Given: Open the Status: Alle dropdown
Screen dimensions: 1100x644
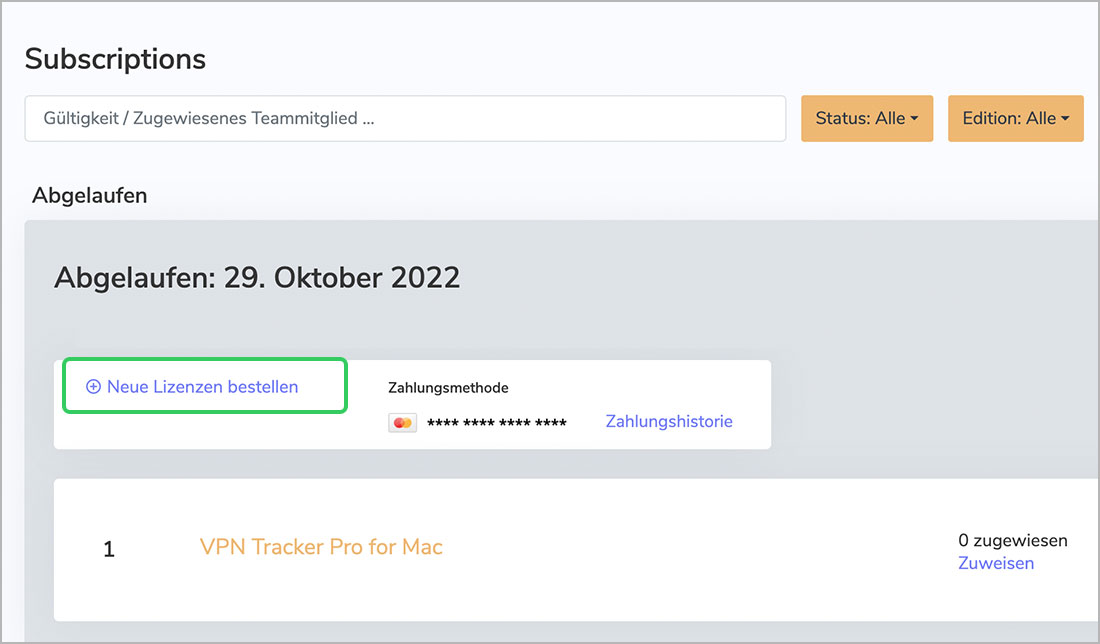Looking at the screenshot, I should click(866, 118).
